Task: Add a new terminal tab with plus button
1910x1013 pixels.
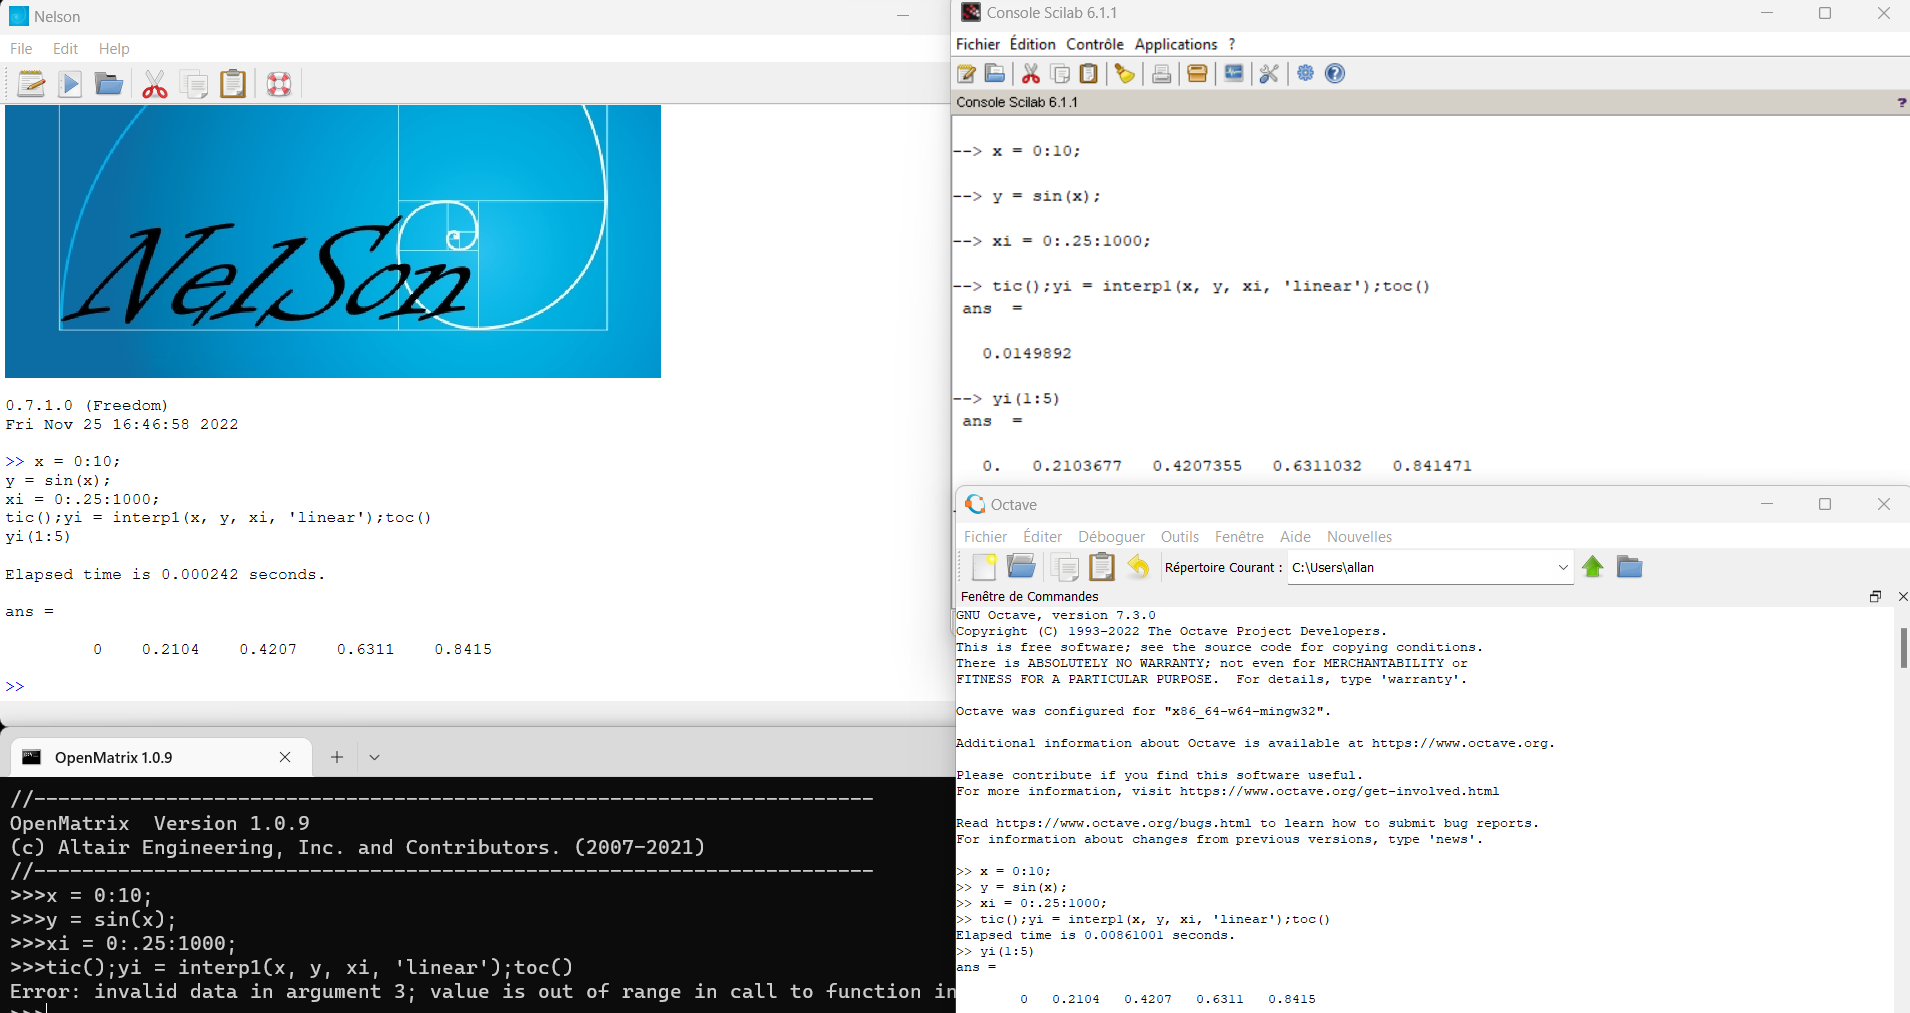Action: click(337, 757)
